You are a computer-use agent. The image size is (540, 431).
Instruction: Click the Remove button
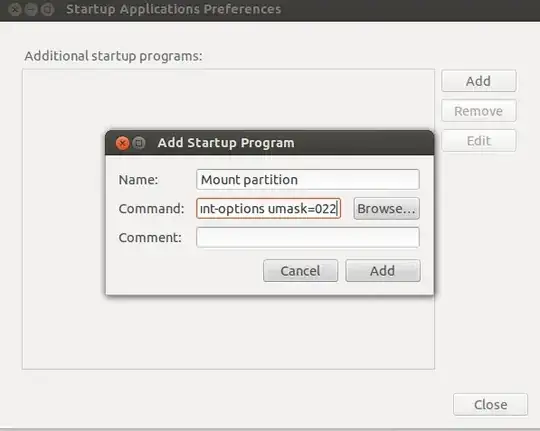(479, 111)
